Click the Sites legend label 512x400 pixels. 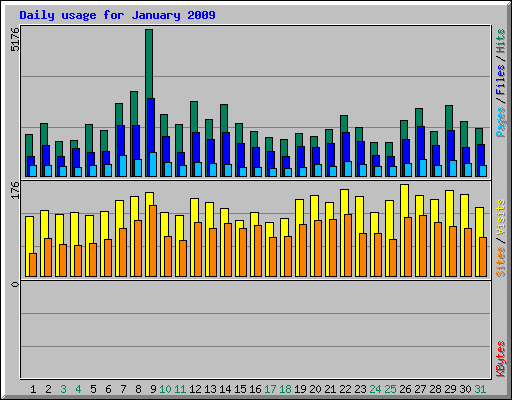[501, 262]
